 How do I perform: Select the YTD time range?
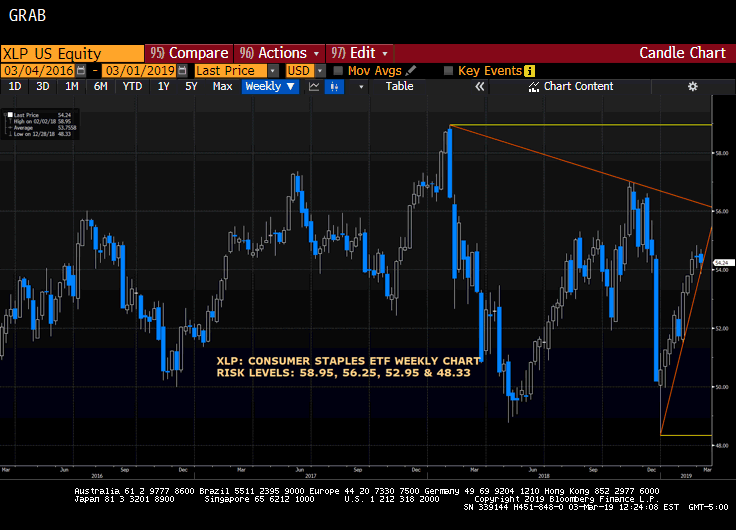coord(132,86)
